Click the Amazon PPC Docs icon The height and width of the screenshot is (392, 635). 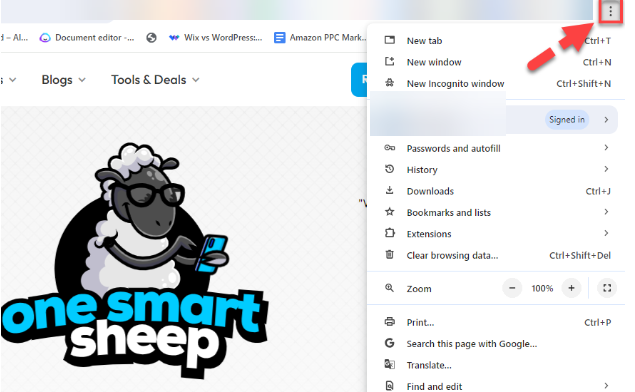point(279,38)
